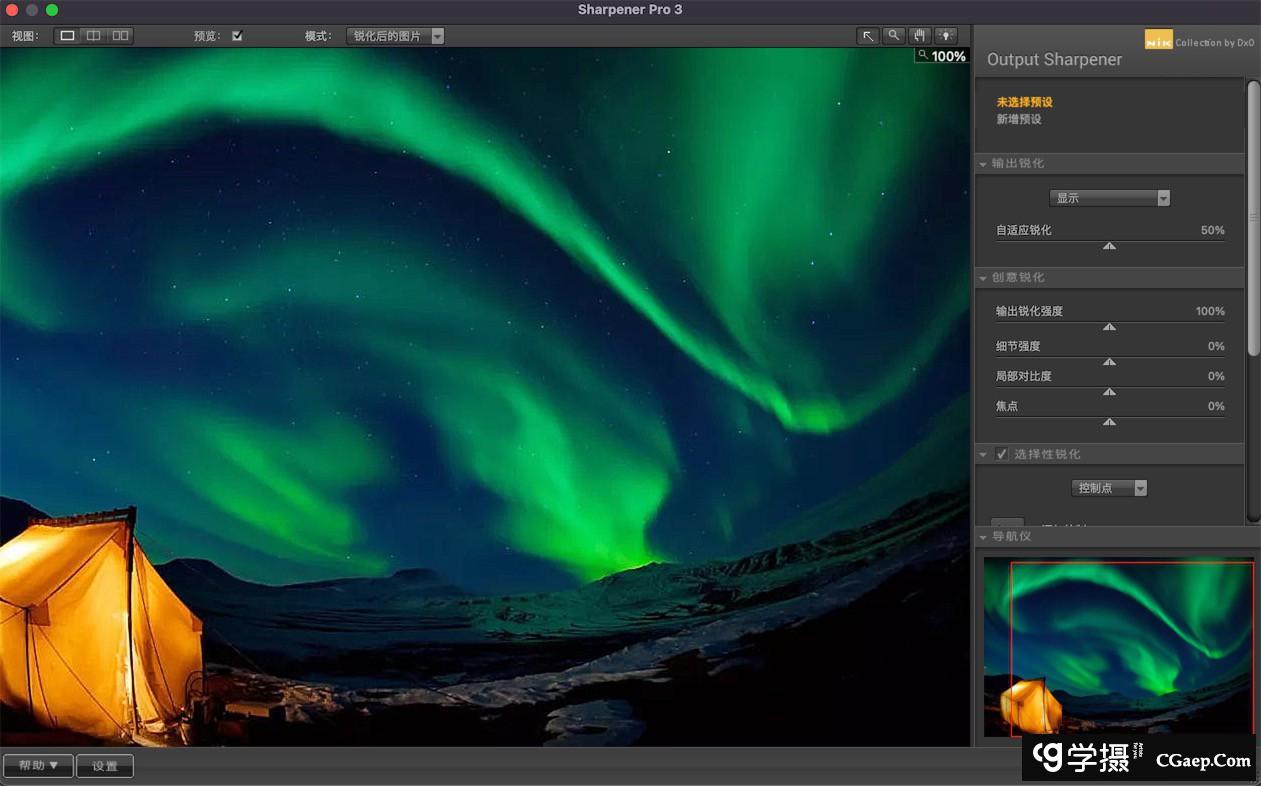Click the lightbulb background color icon
This screenshot has width=1261, height=786.
pos(945,36)
